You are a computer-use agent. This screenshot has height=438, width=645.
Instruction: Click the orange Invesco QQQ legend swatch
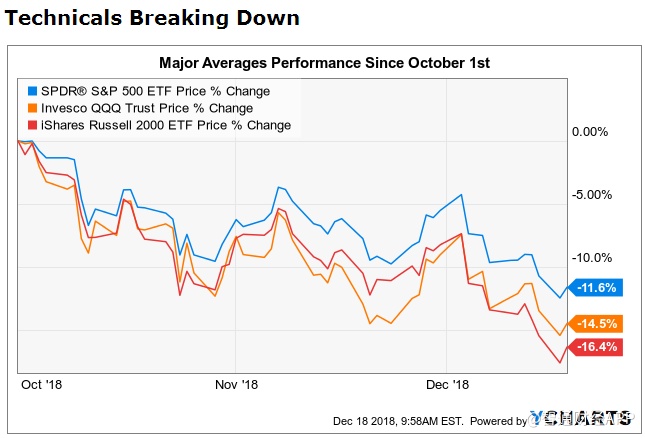tap(33, 108)
